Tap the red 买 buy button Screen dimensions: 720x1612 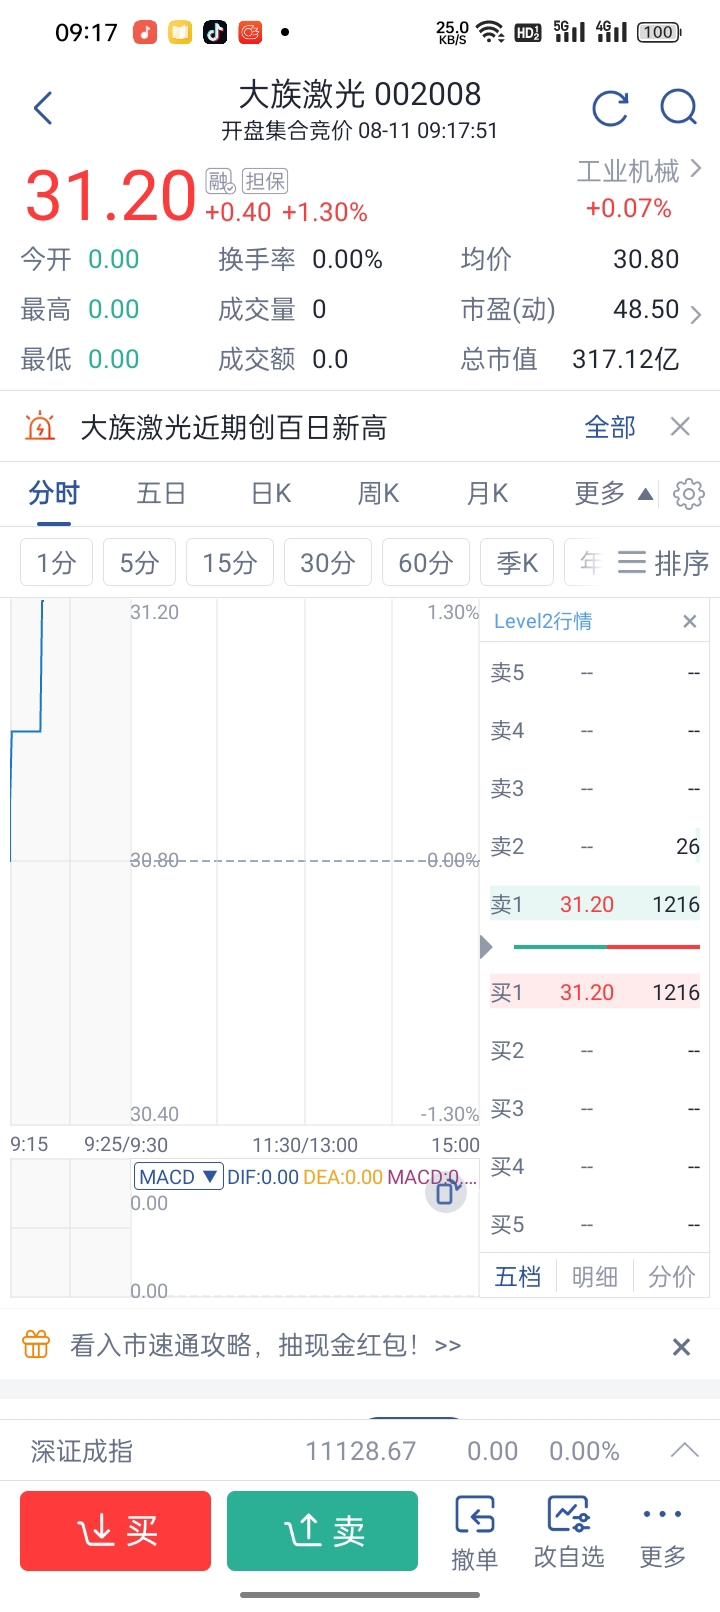116,1531
